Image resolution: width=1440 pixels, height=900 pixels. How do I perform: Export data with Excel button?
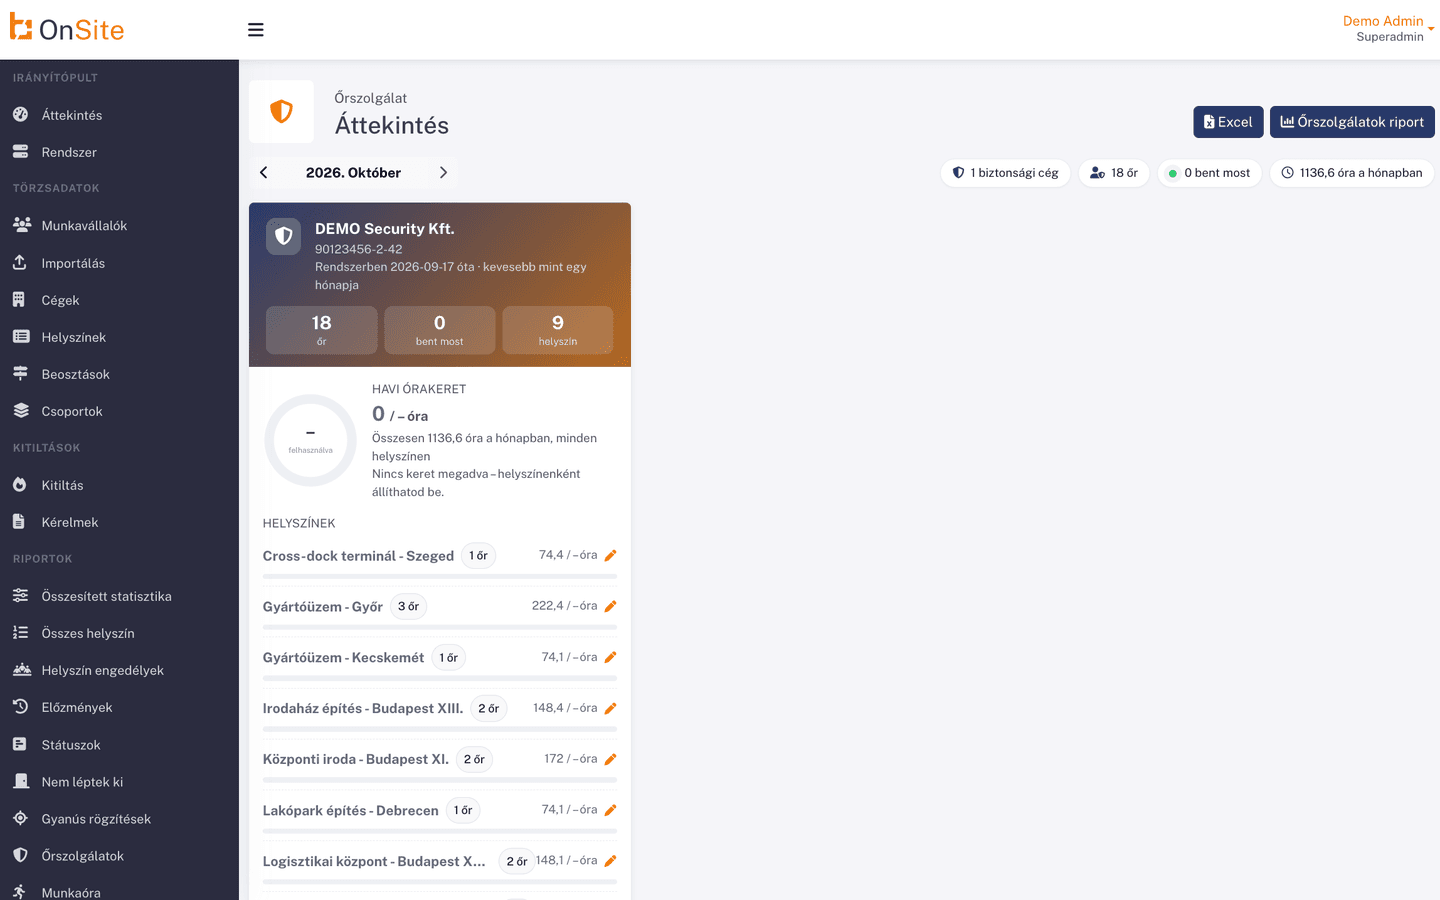[x=1228, y=122]
